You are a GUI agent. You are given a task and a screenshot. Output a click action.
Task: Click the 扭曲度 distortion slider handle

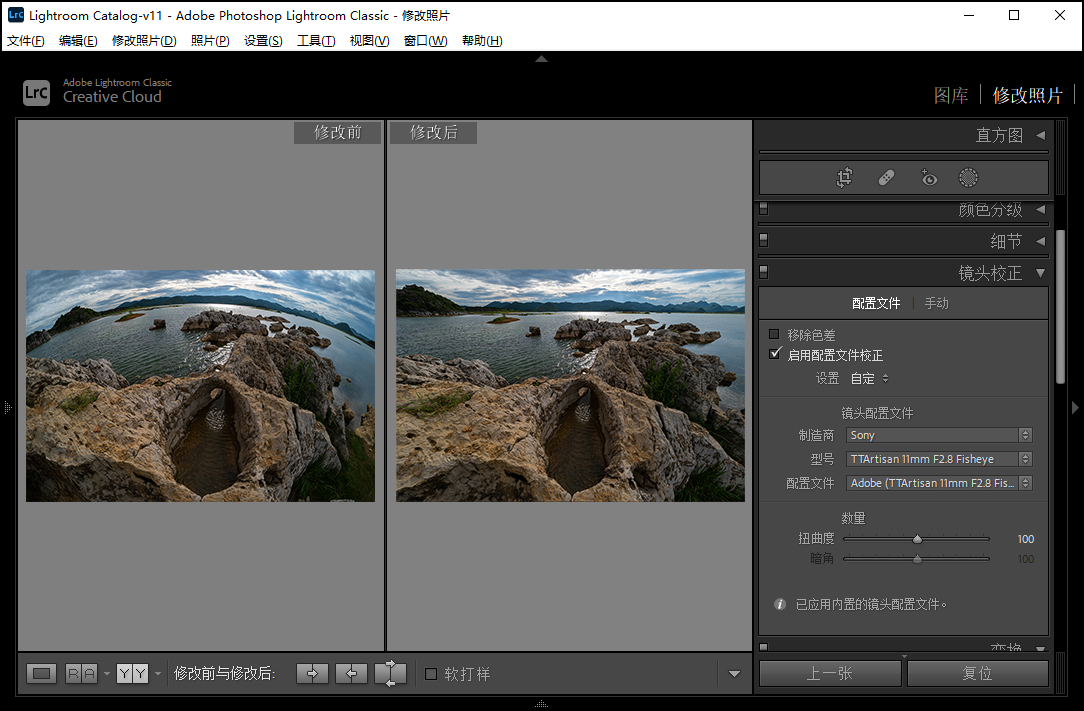(x=917, y=540)
